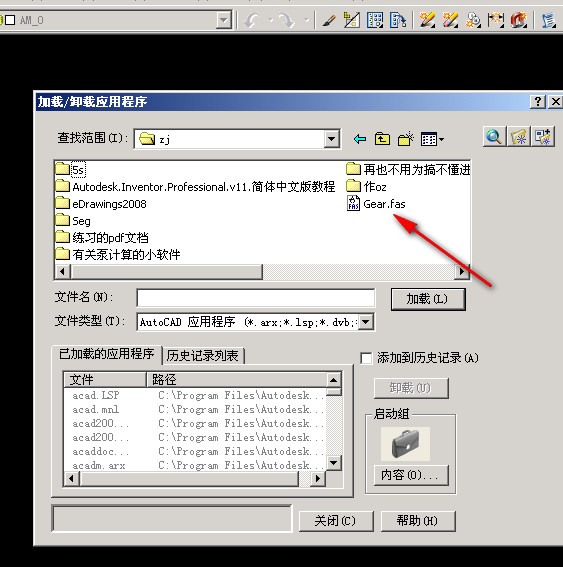Open the Redo history dropdown arrow
Viewport: 563px width, 567px height.
point(306,20)
